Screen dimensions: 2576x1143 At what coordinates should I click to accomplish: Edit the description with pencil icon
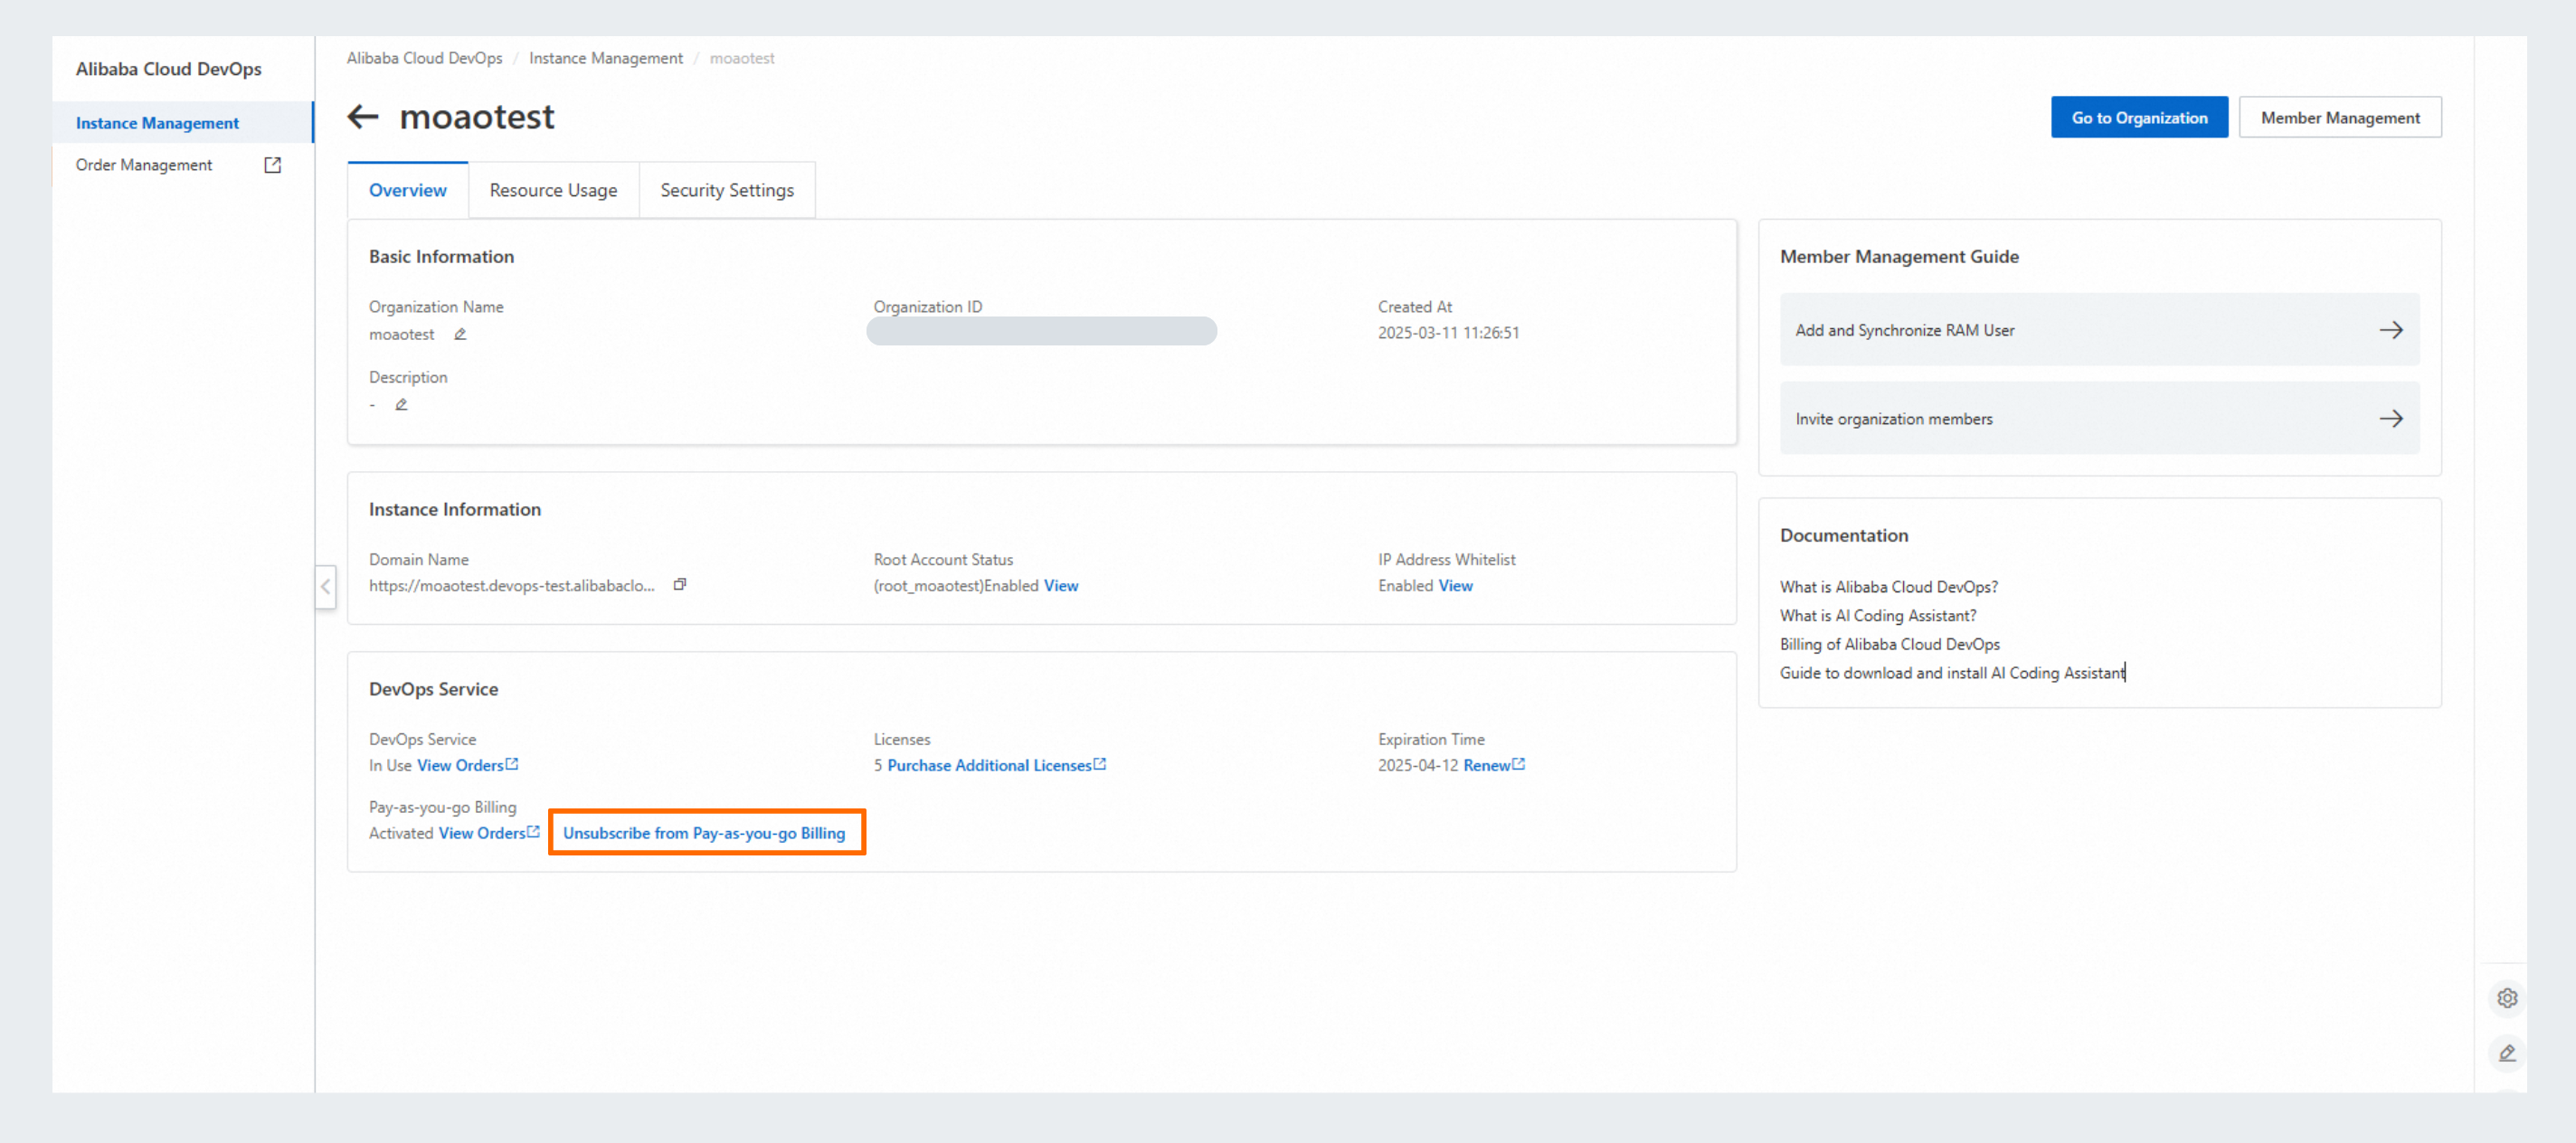point(401,404)
